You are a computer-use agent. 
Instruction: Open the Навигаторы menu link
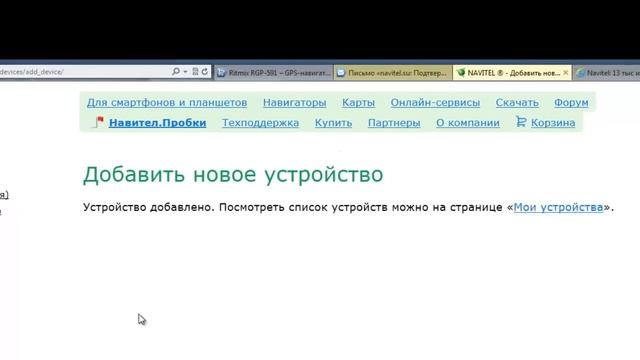tap(294, 102)
